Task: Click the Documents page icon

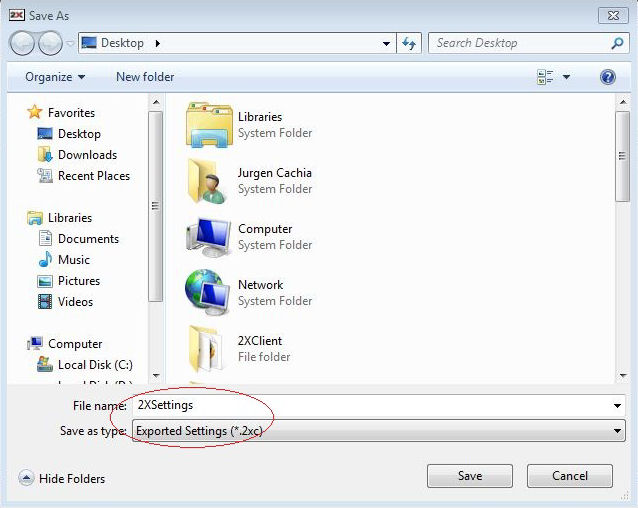Action: pos(45,238)
